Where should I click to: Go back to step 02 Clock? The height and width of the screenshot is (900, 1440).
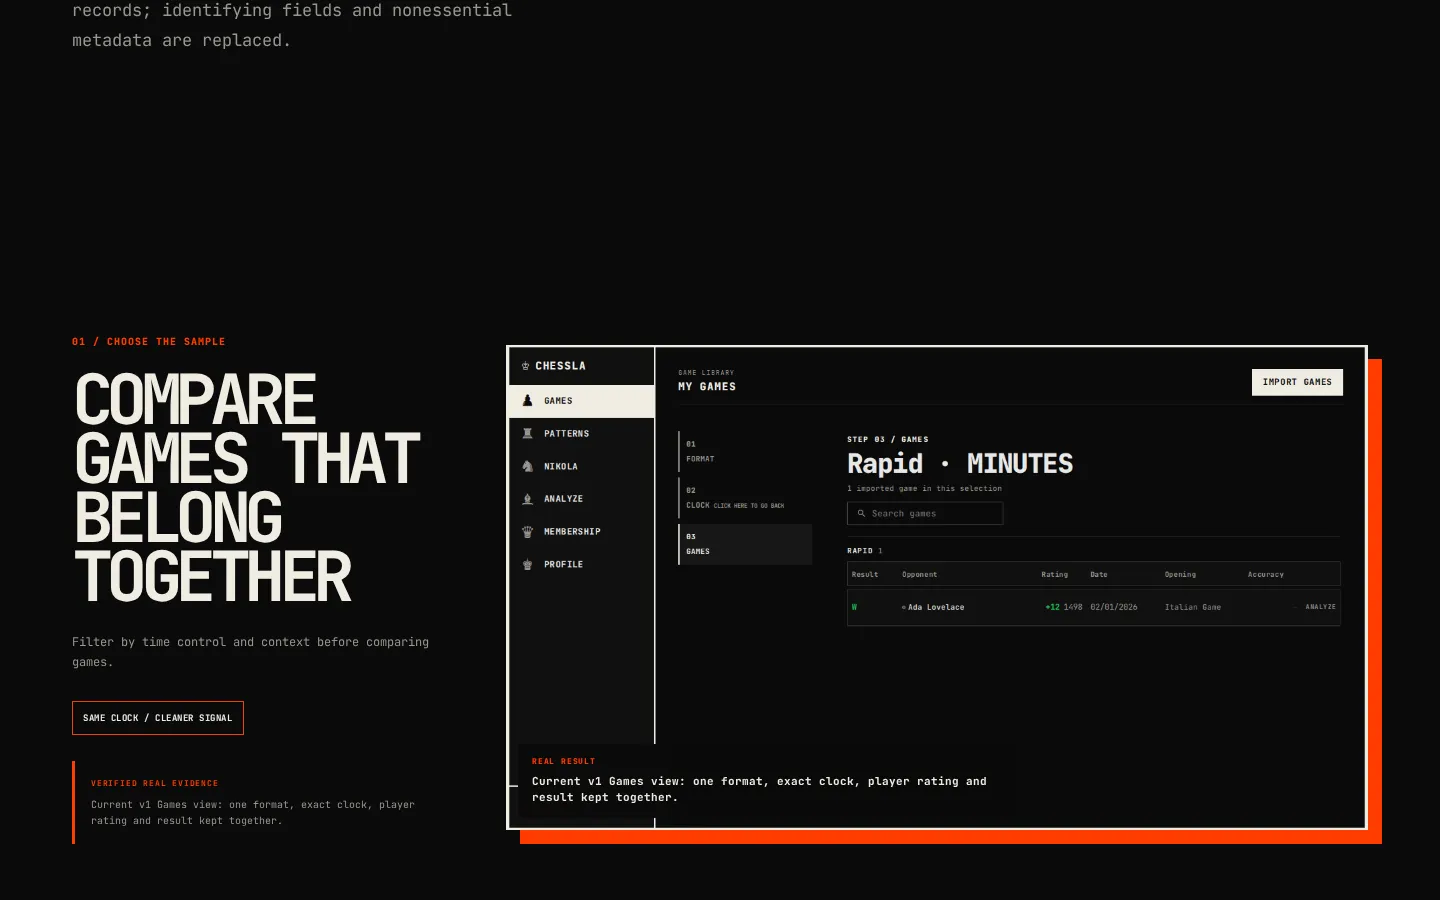pyautogui.click(x=745, y=498)
